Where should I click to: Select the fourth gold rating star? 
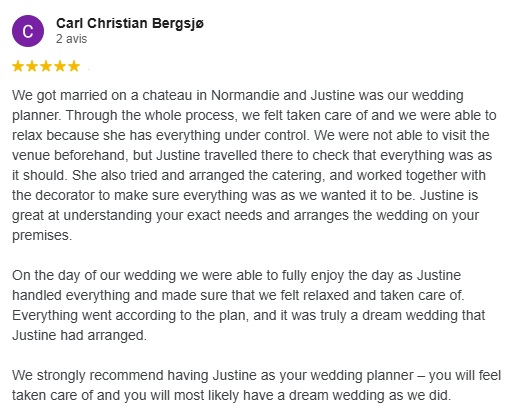click(x=60, y=66)
